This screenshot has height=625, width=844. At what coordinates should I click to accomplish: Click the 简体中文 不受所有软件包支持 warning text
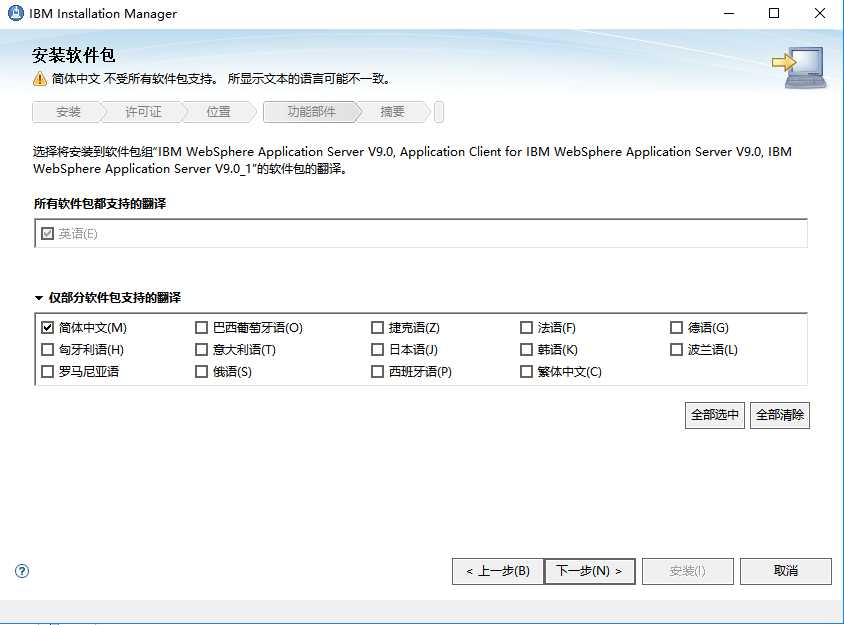pos(220,79)
